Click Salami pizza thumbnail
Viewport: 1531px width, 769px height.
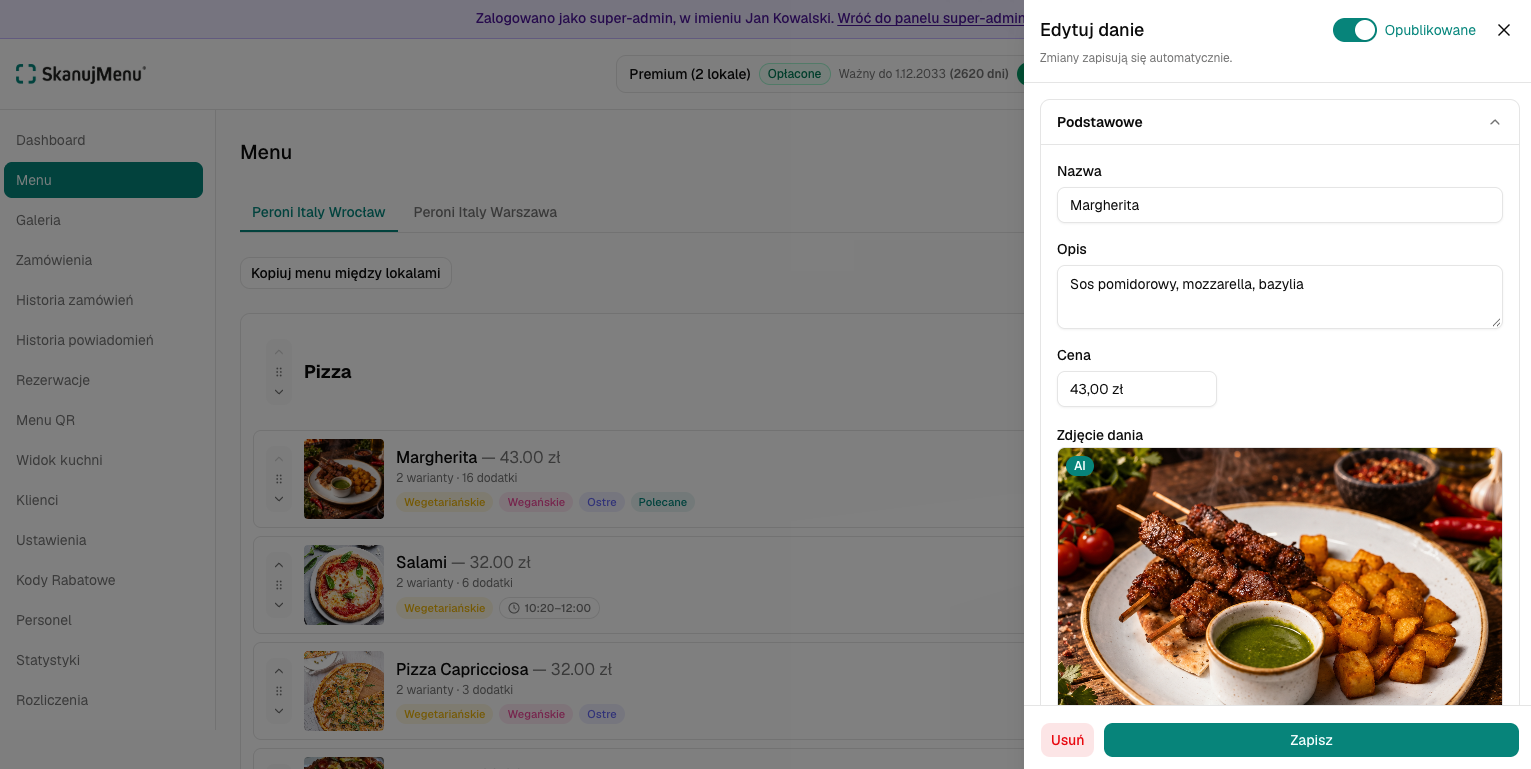click(344, 585)
